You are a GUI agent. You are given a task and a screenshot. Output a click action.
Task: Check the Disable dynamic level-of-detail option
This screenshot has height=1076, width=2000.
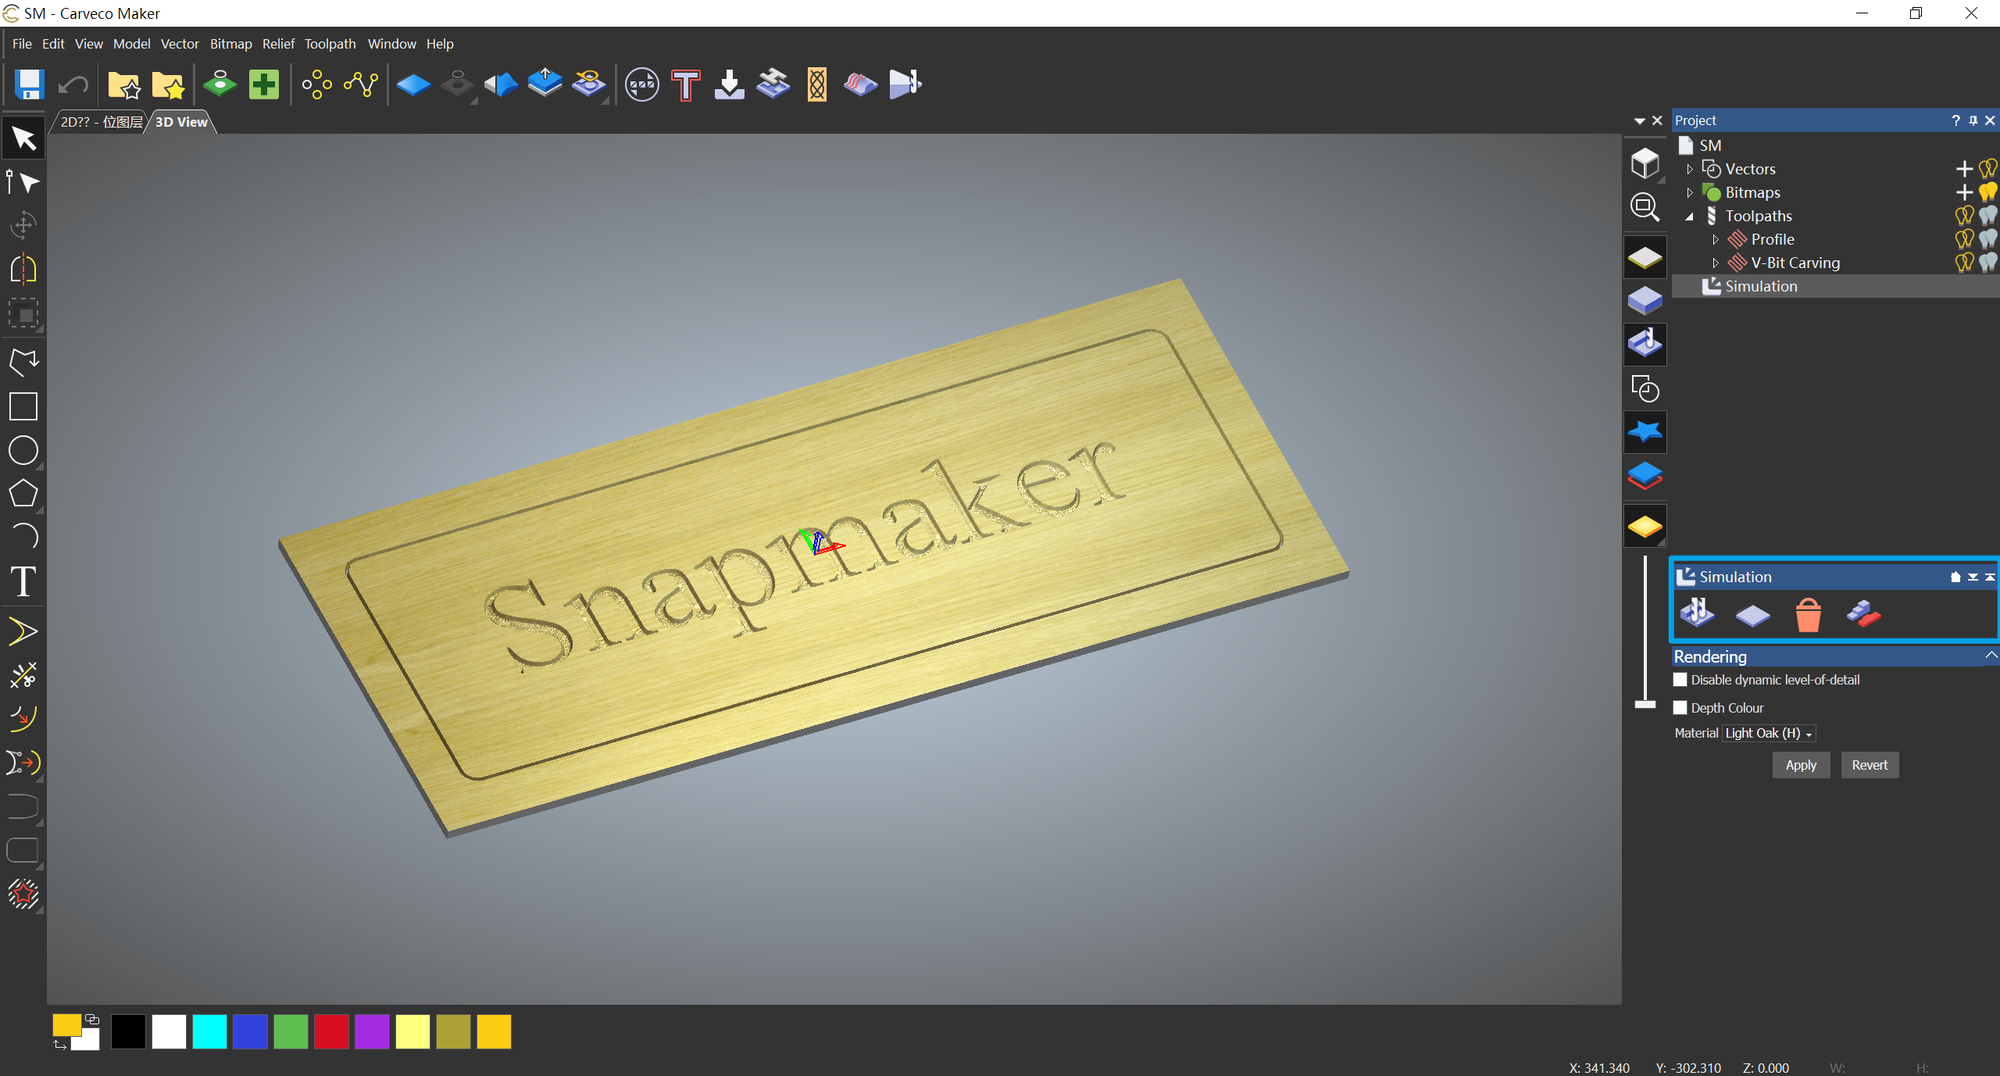point(1681,679)
